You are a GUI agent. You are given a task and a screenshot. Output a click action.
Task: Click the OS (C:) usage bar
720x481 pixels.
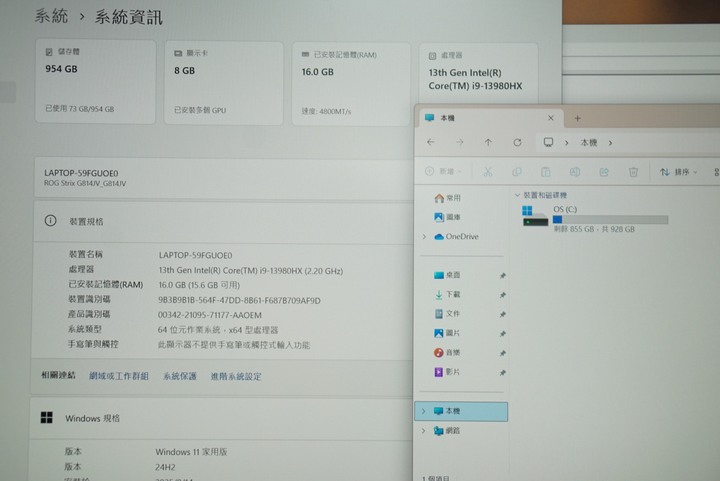(610, 220)
